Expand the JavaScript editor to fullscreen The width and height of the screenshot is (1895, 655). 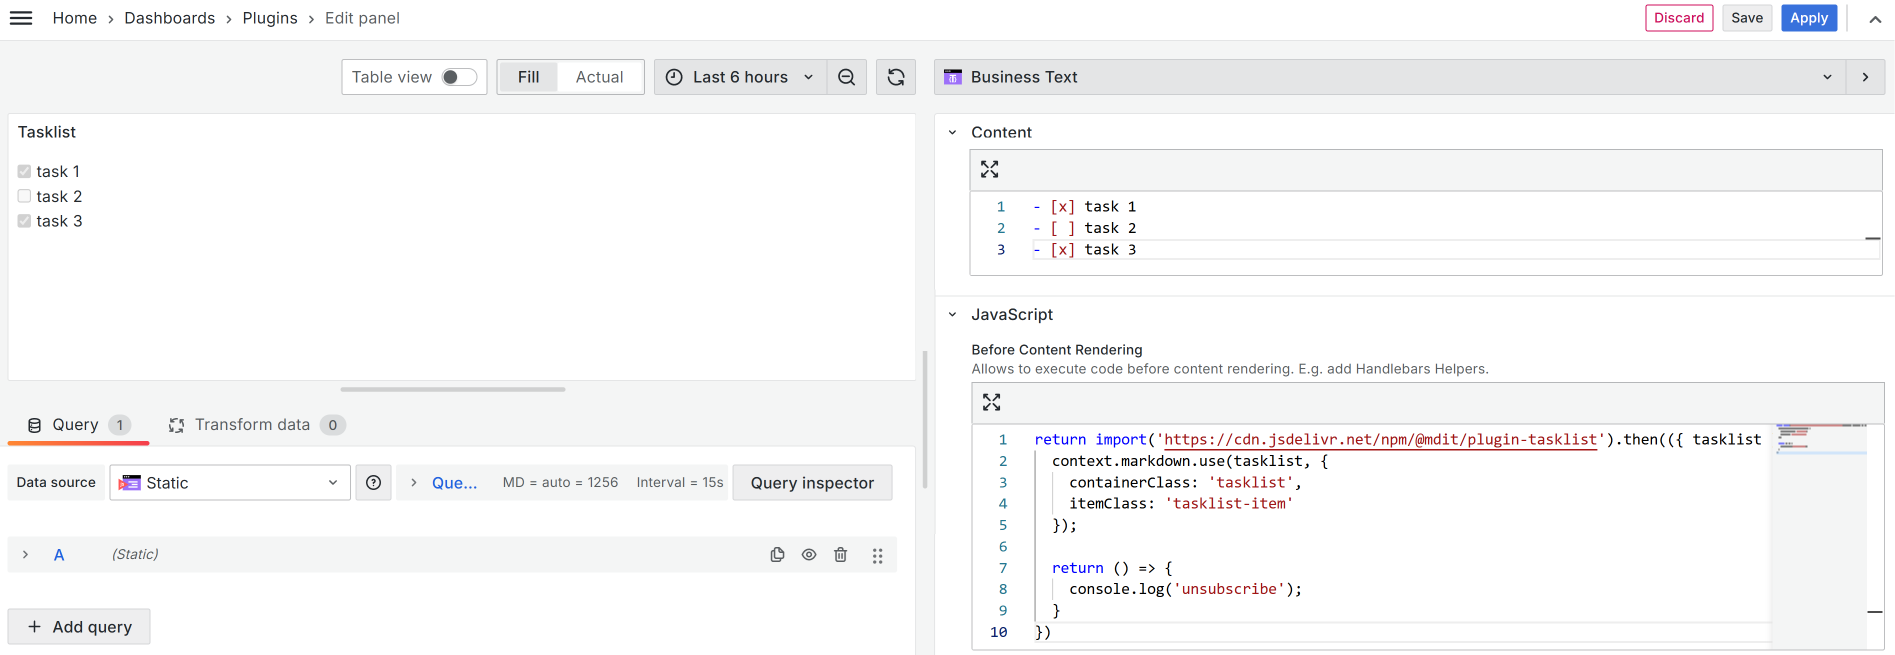click(991, 402)
